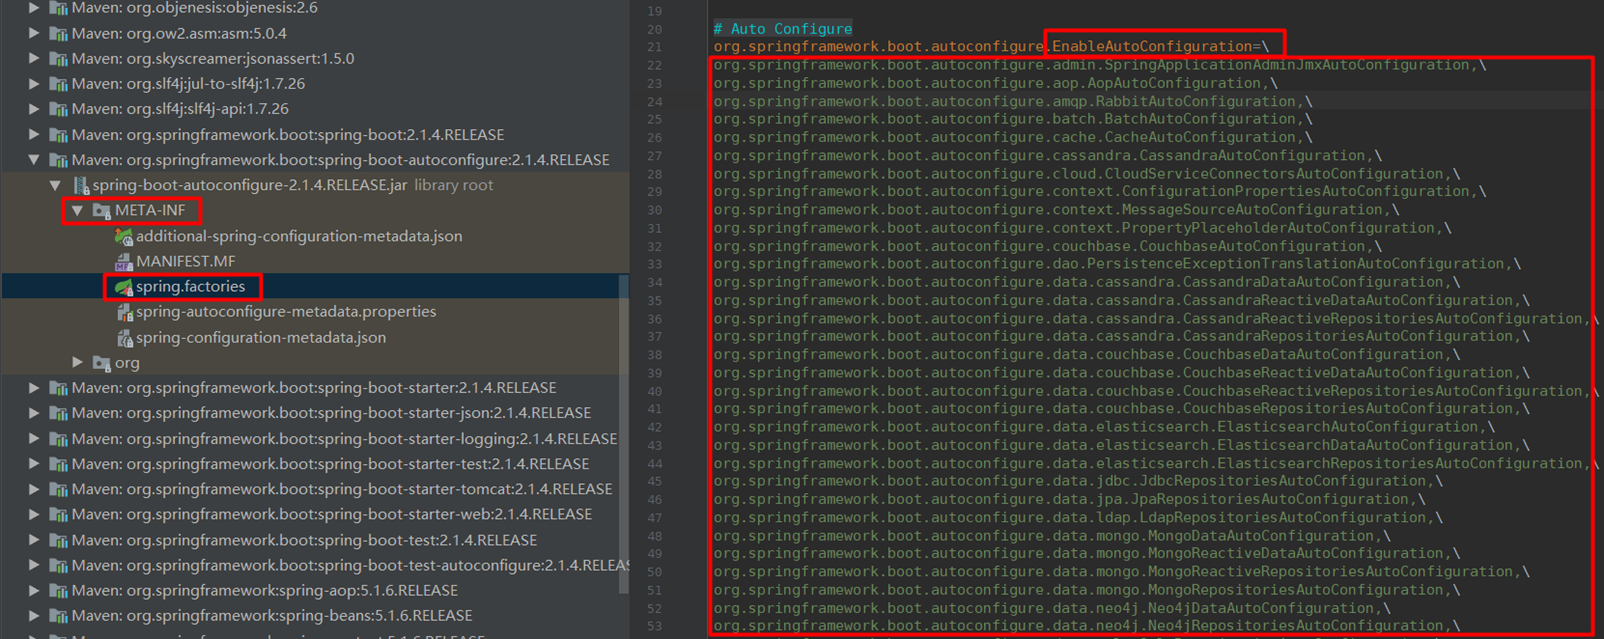The width and height of the screenshot is (1604, 639).
Task: Click the Neo4jDataAutoConfiguration line
Action: click(1052, 608)
